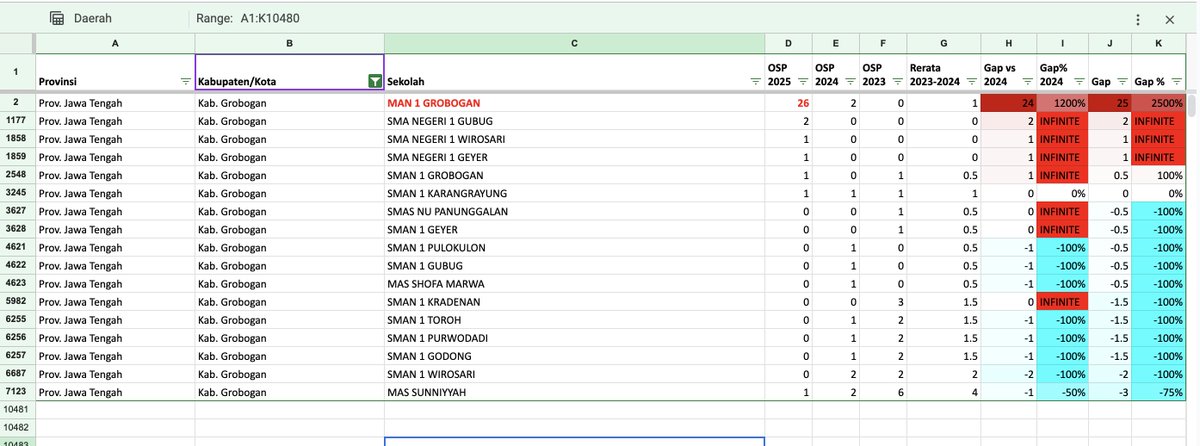1200x446 pixels.
Task: Click the SMAN 1 KRADENAN cell
Action: 574,301
